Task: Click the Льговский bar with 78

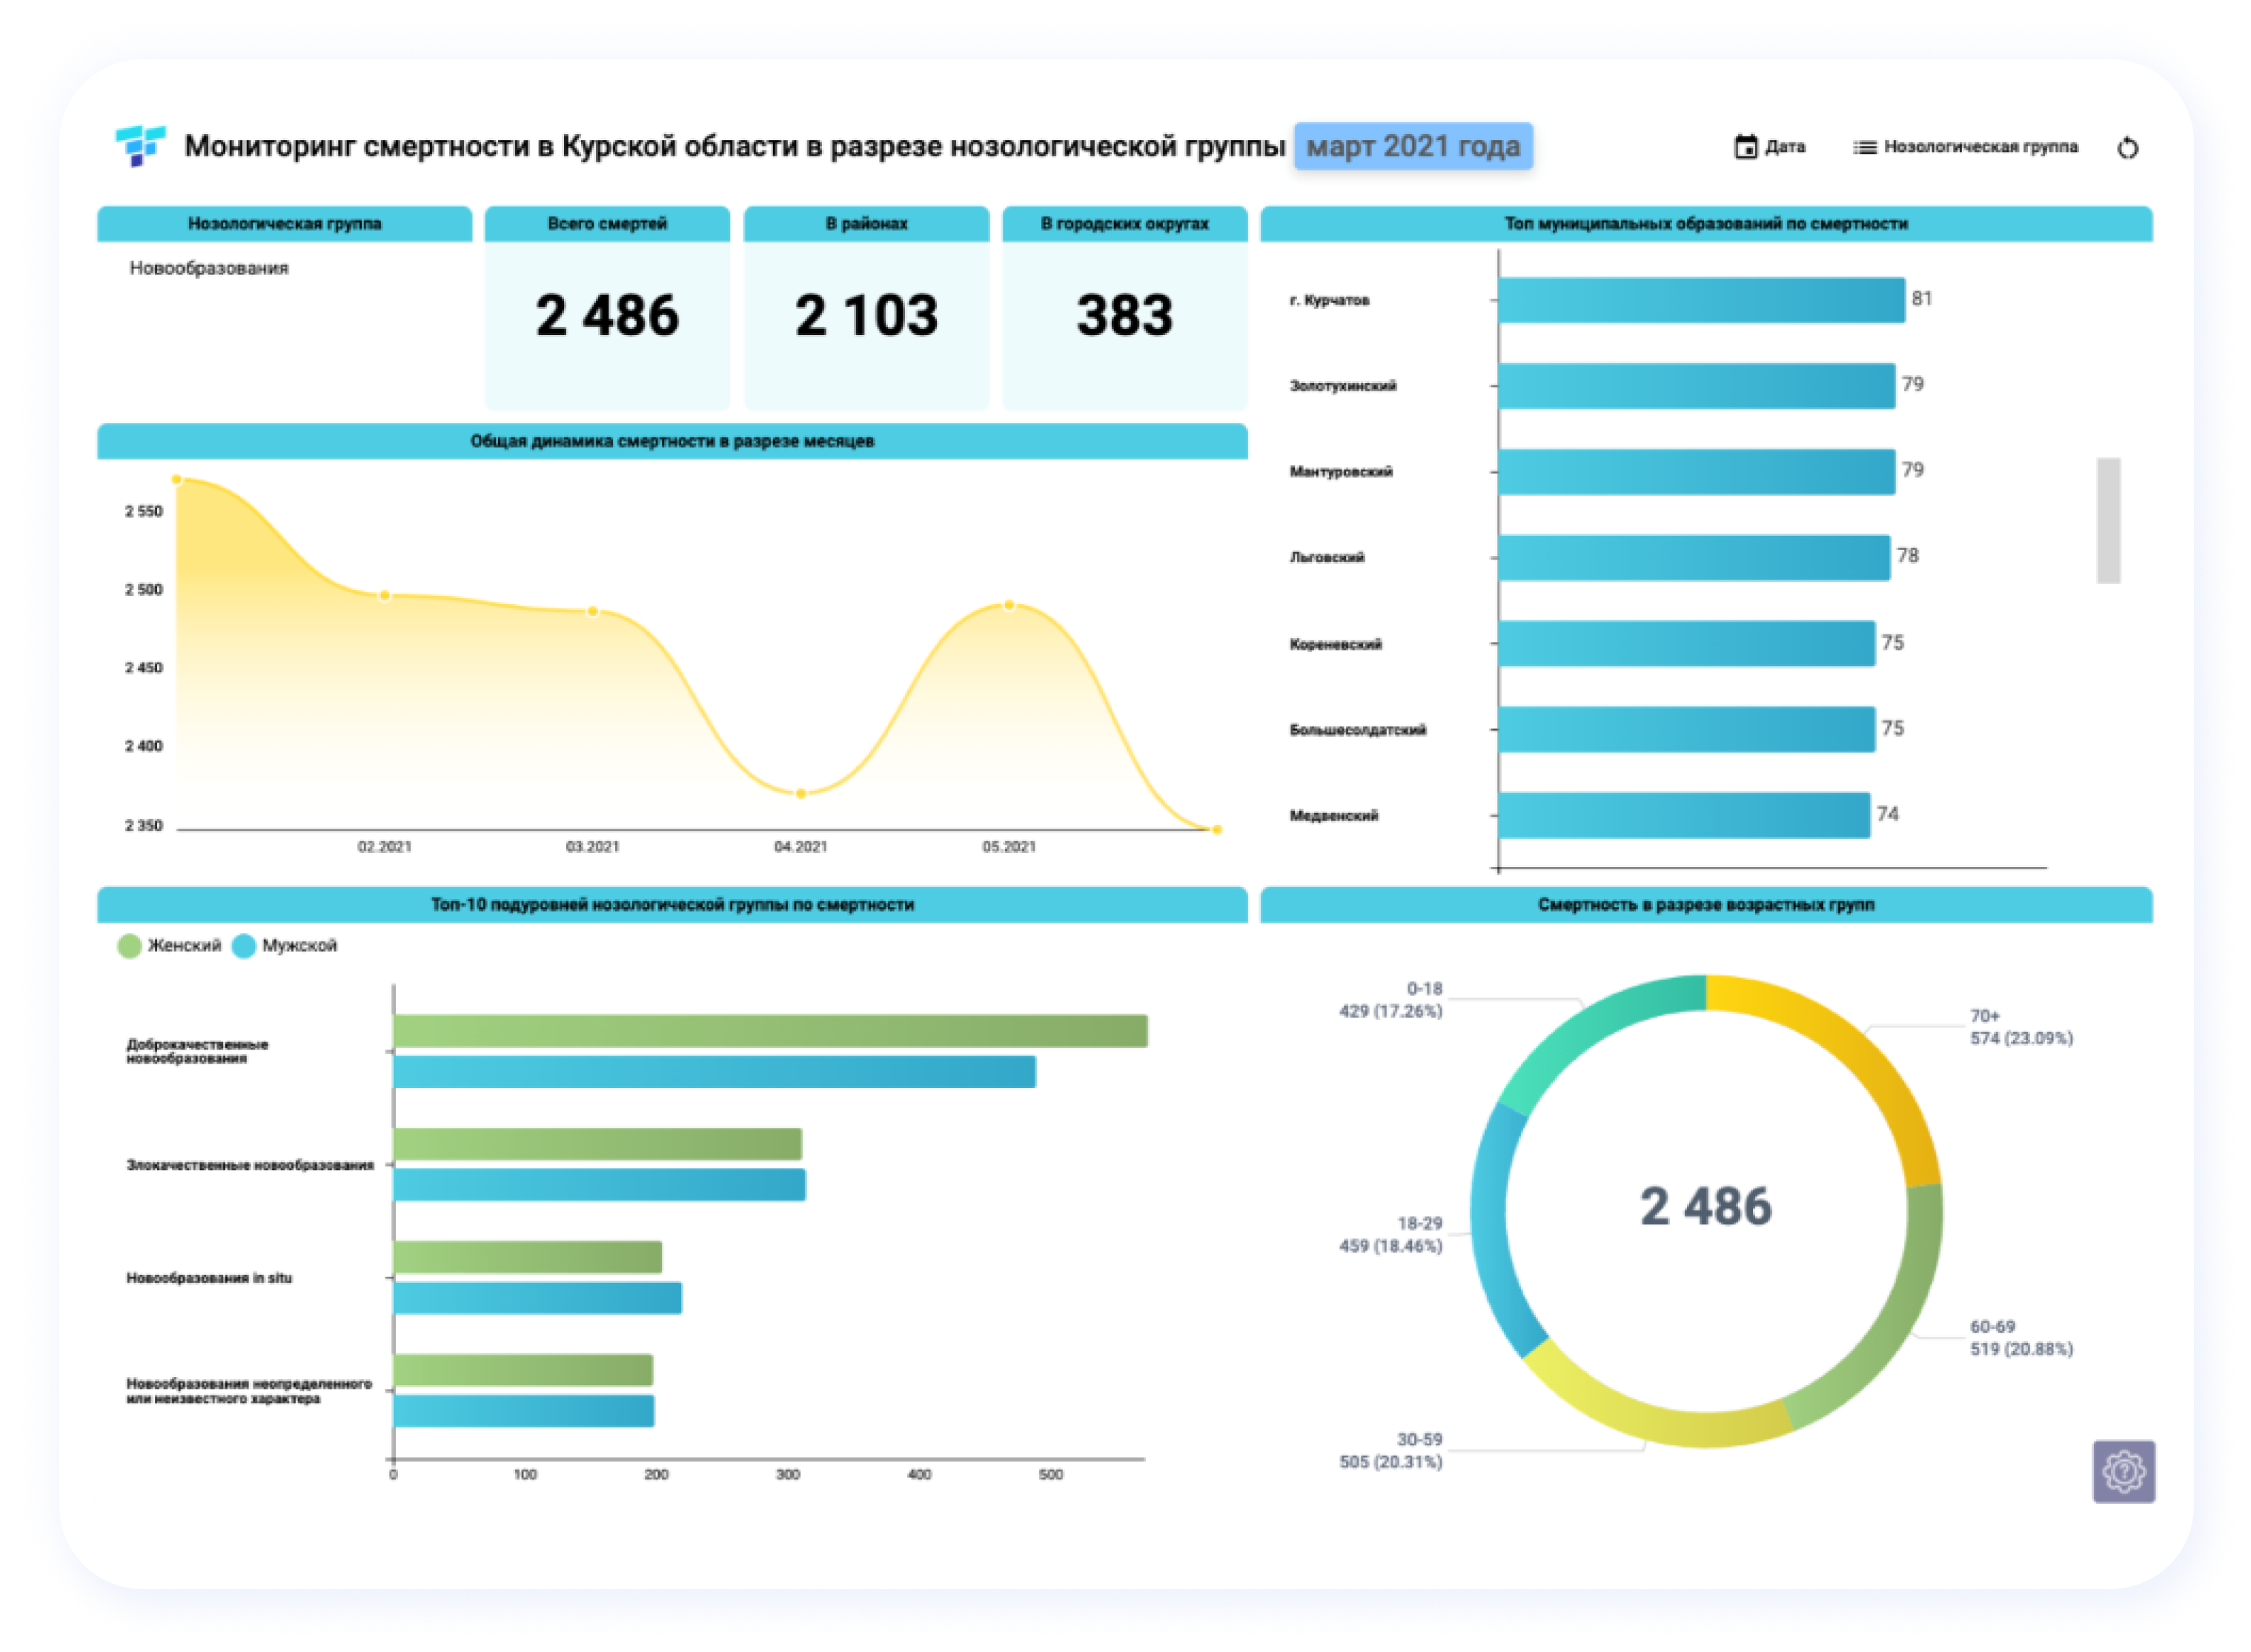Action: 1694,557
